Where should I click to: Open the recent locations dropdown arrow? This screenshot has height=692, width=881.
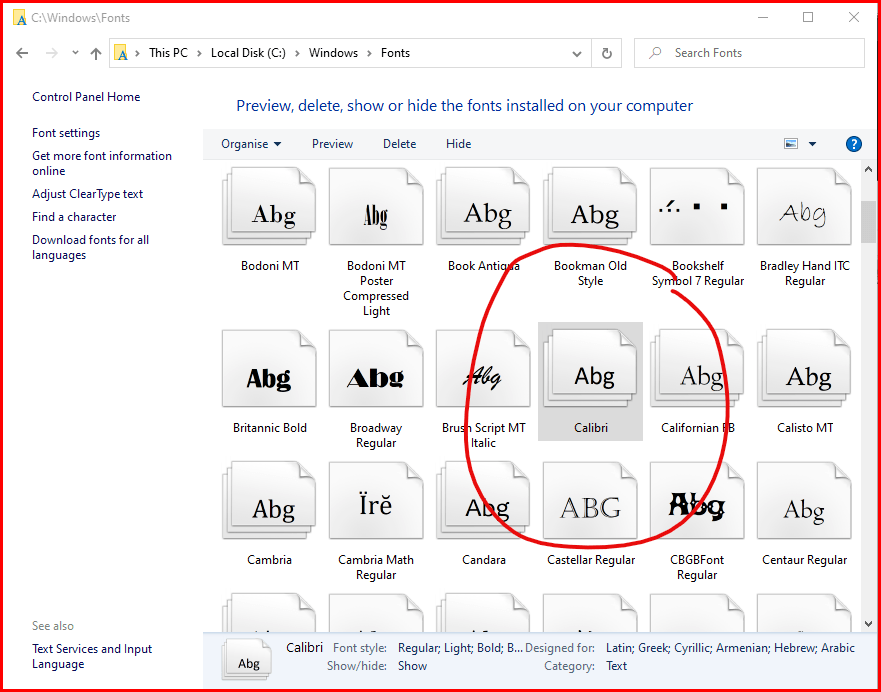pos(75,53)
